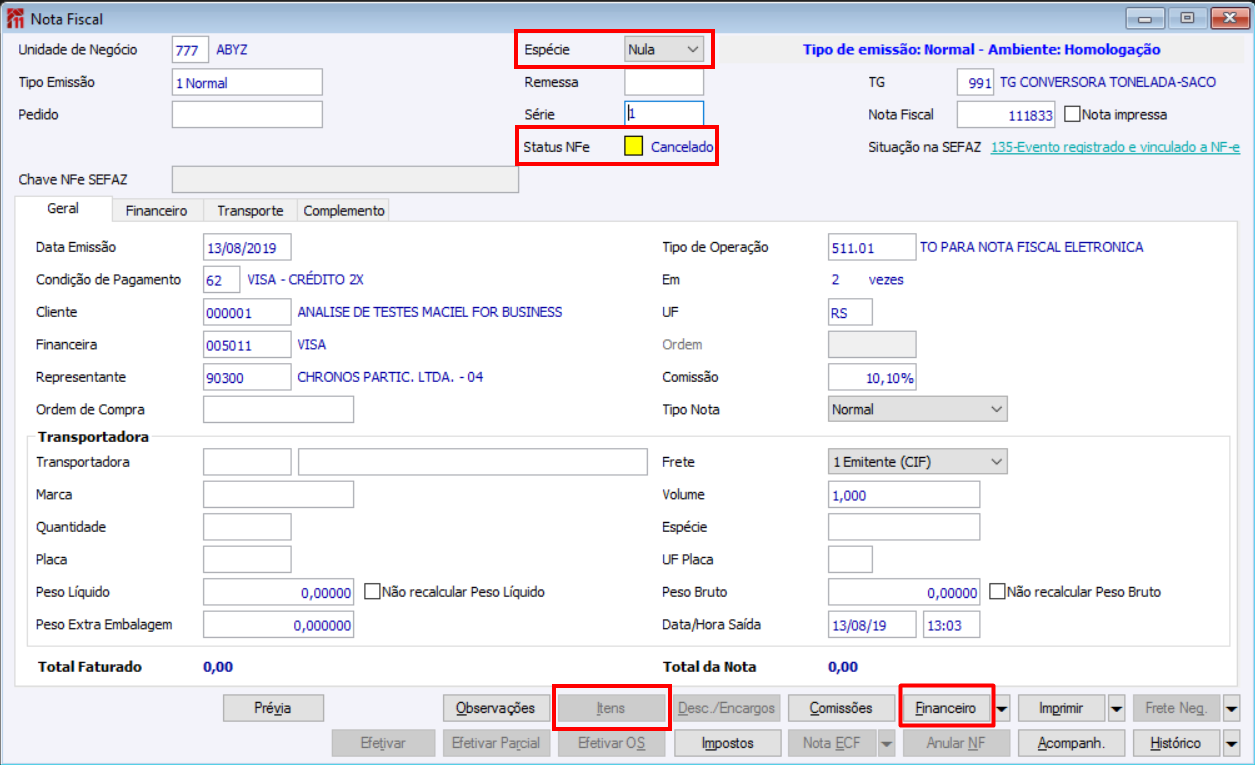Switch to the Transporte tab

(x=250, y=211)
